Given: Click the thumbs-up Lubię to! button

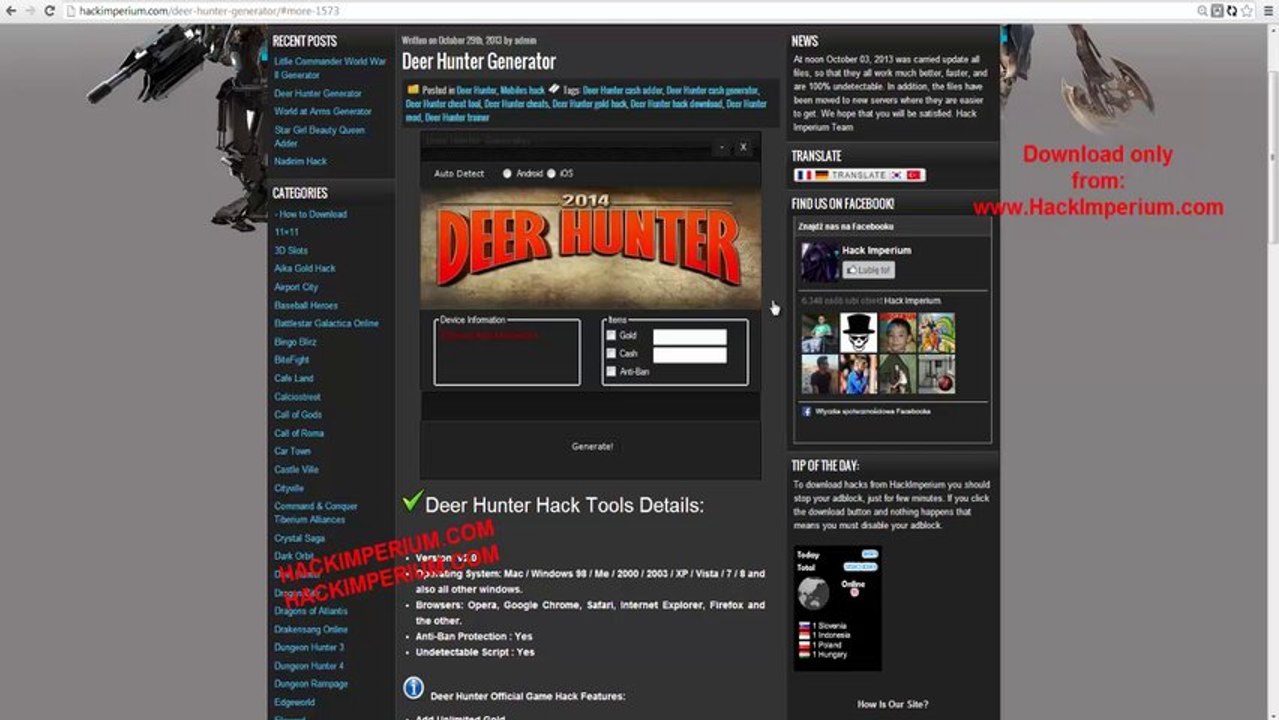Looking at the screenshot, I should coord(868,270).
